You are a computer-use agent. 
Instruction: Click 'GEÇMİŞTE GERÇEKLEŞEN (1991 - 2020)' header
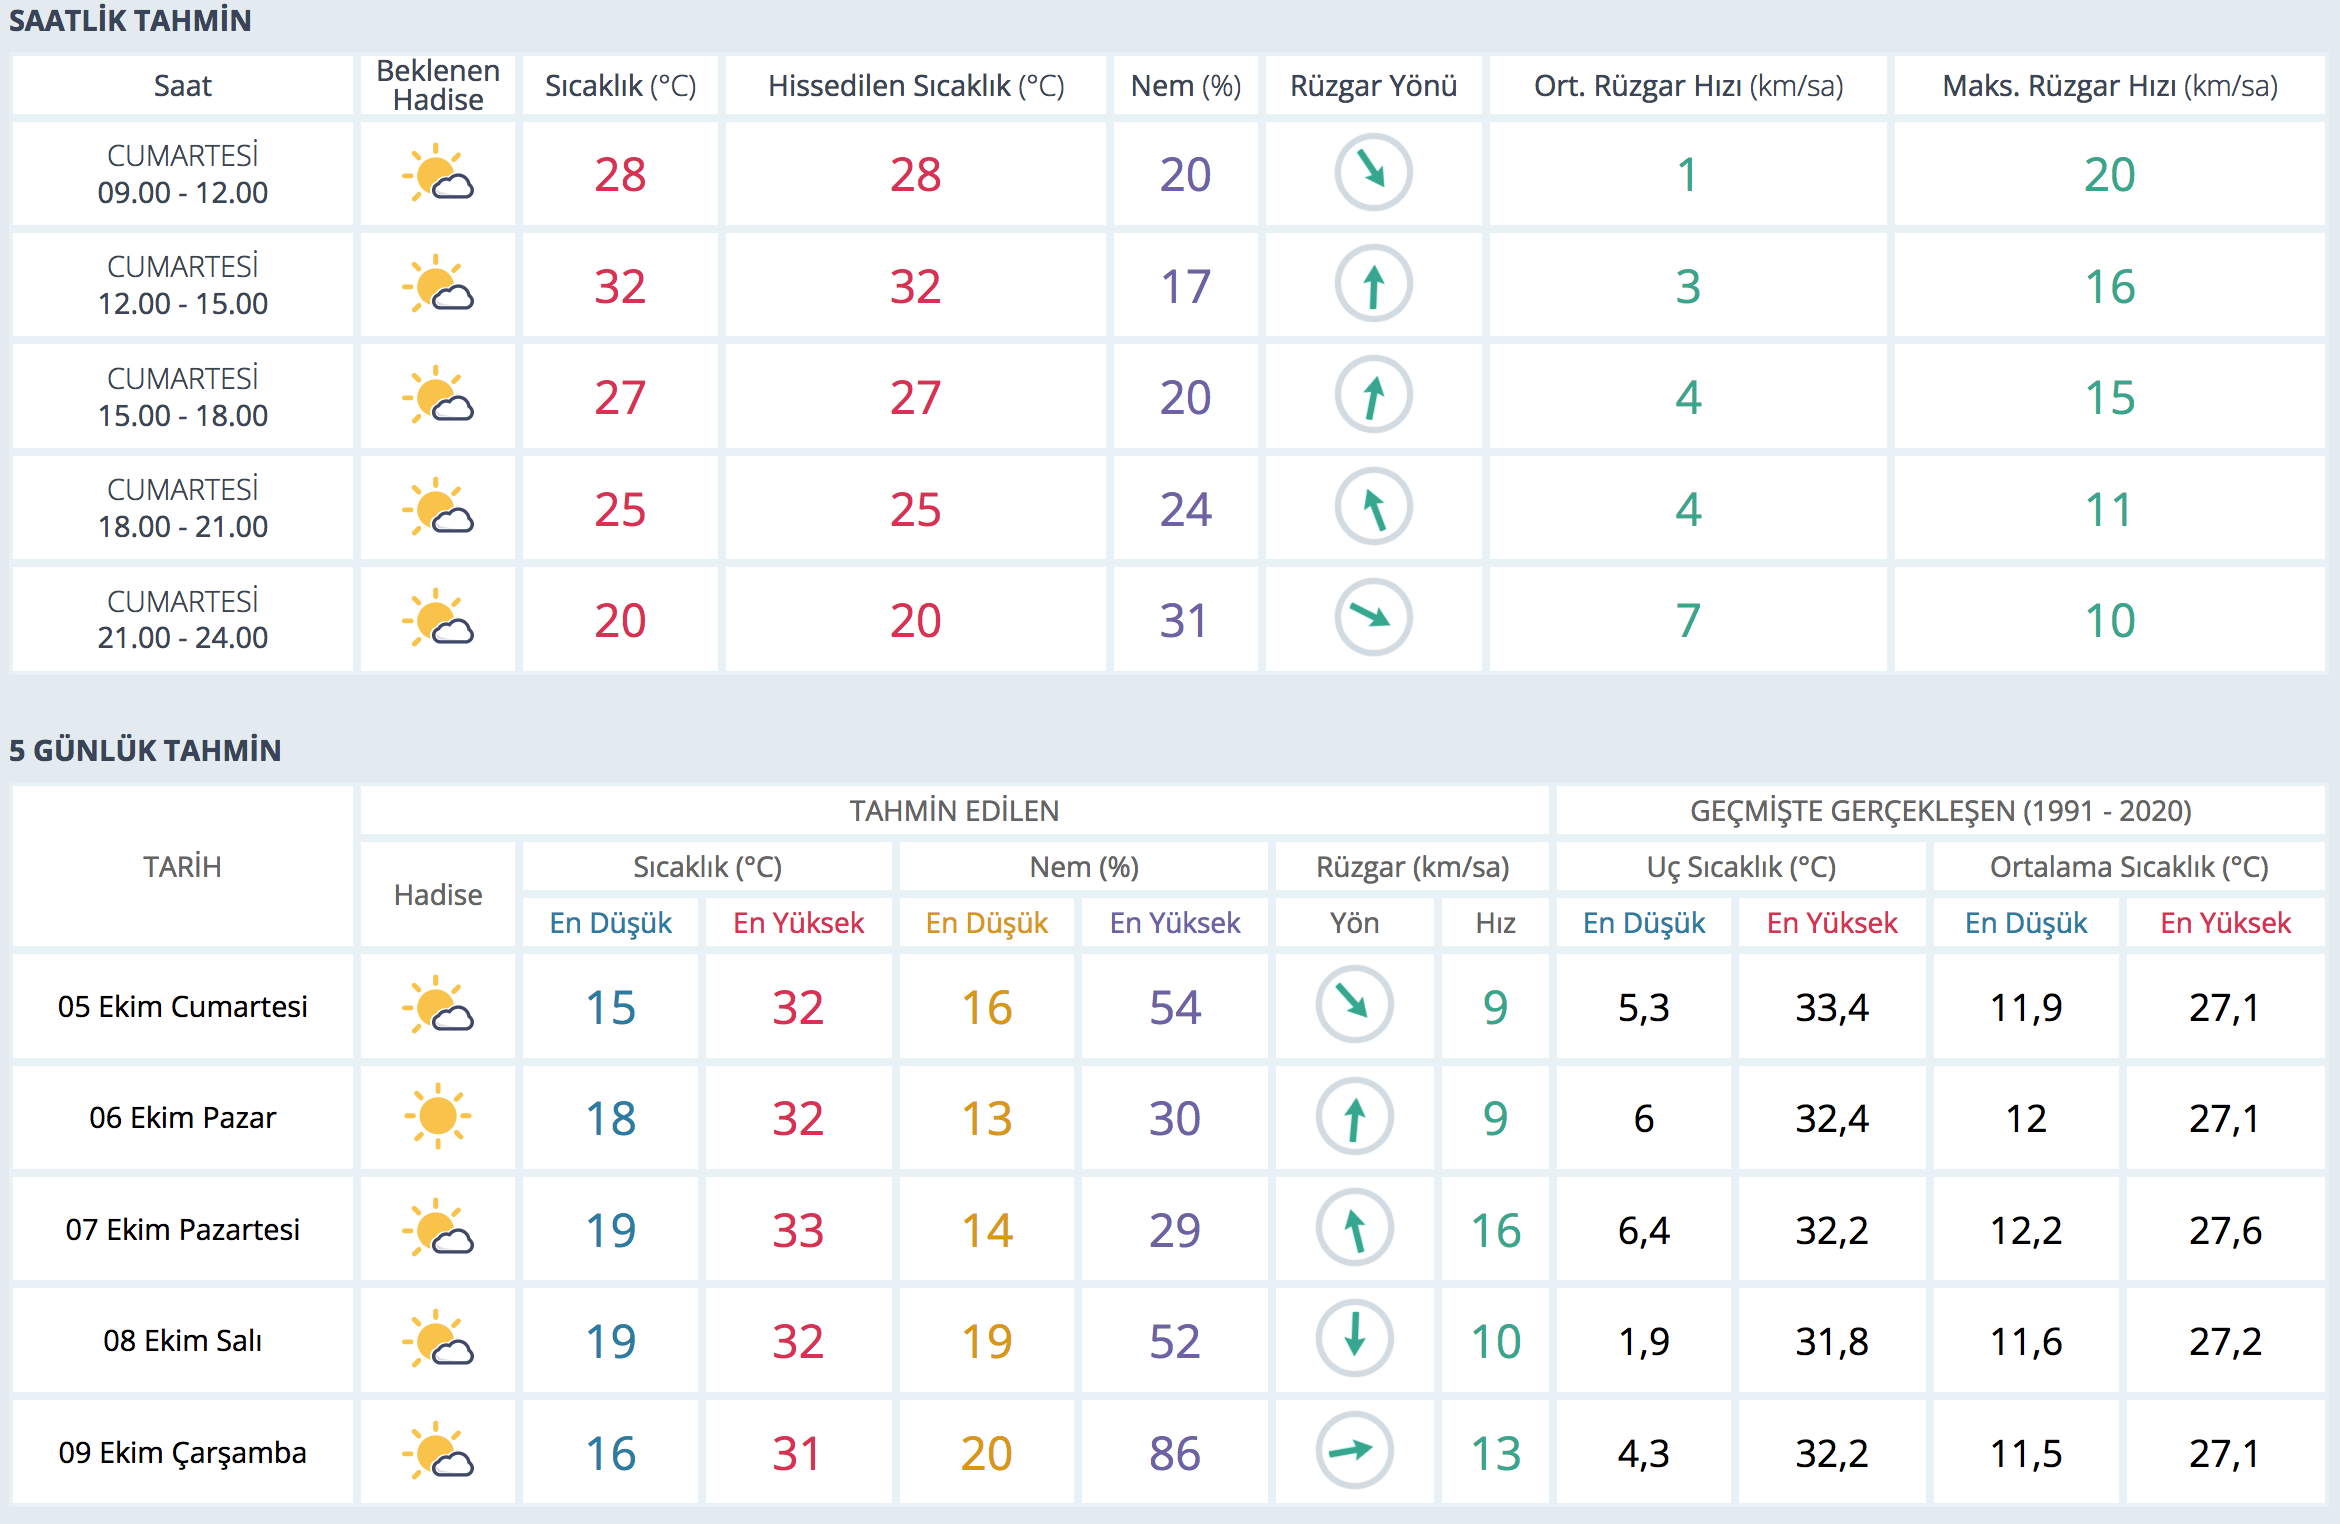[1940, 811]
